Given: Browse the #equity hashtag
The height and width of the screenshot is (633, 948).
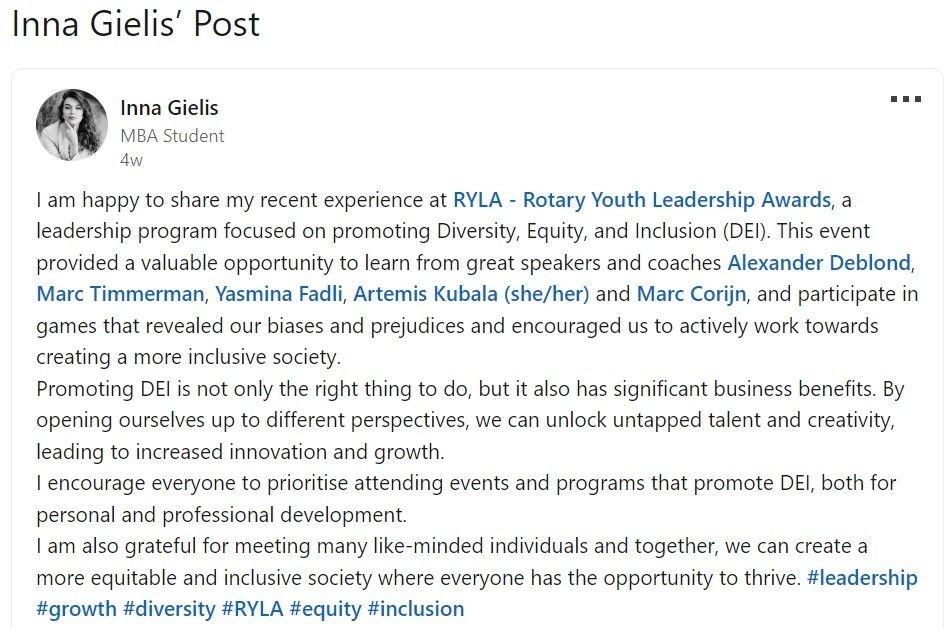Looking at the screenshot, I should (325, 609).
